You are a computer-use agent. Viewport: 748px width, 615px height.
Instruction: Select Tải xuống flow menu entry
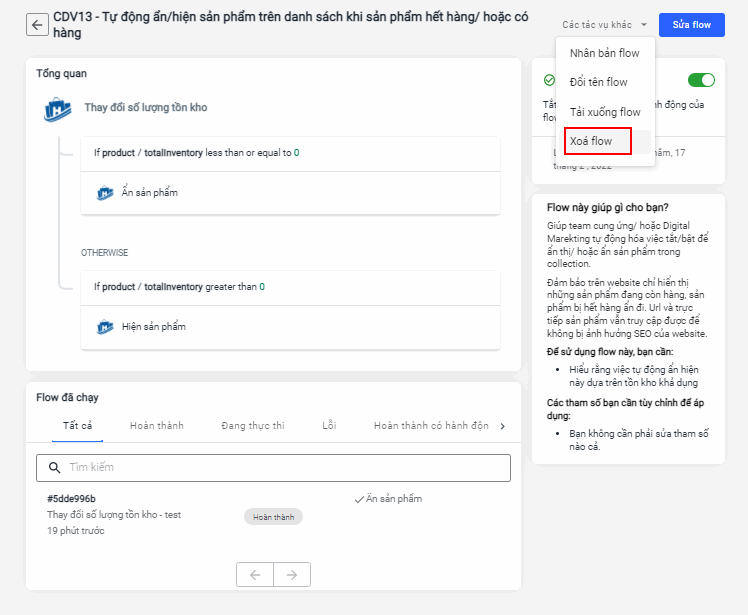[x=604, y=112]
